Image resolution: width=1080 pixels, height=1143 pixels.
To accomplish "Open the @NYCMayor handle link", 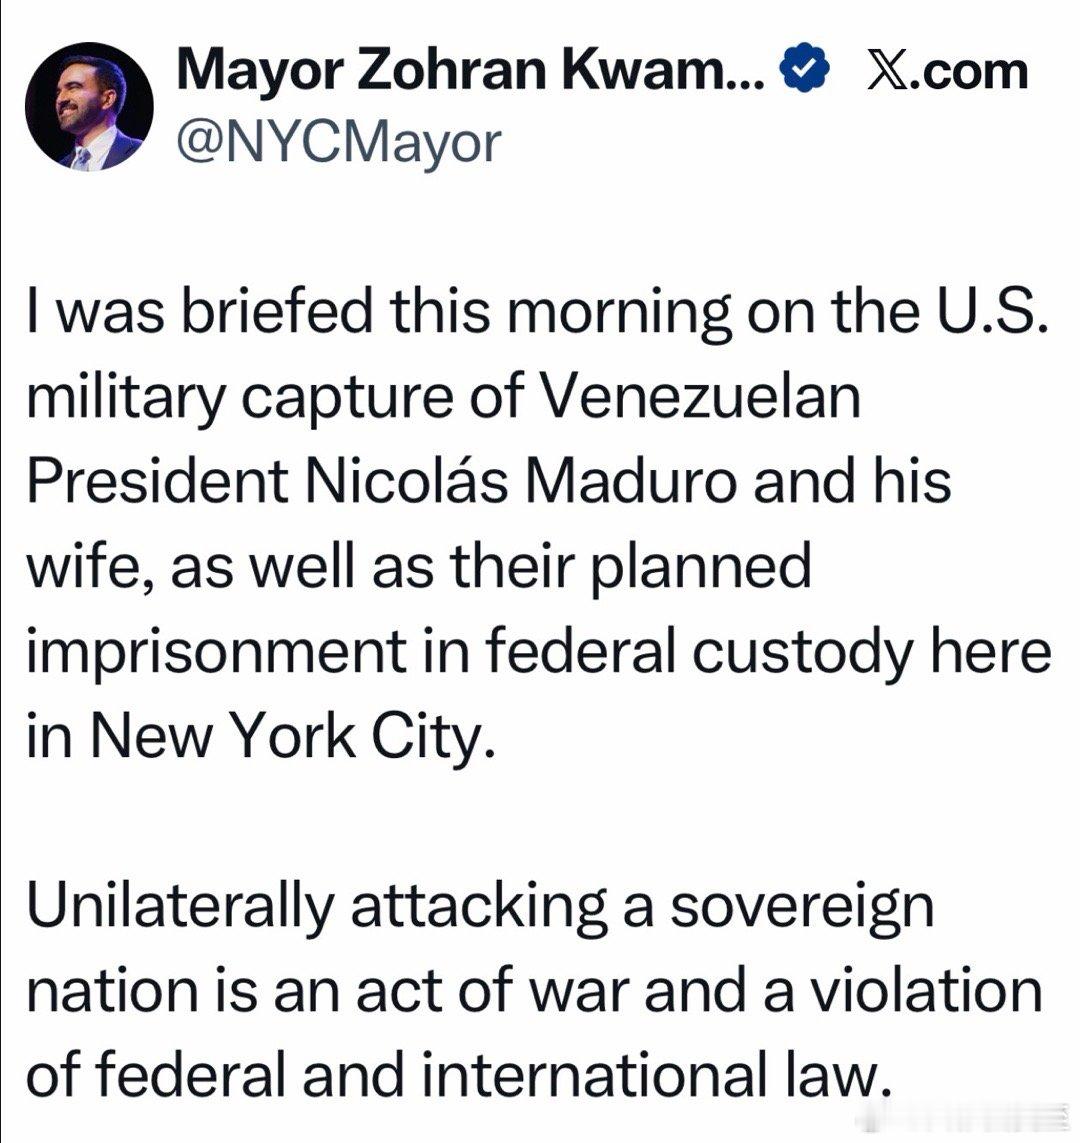I will pyautogui.click(x=337, y=143).
